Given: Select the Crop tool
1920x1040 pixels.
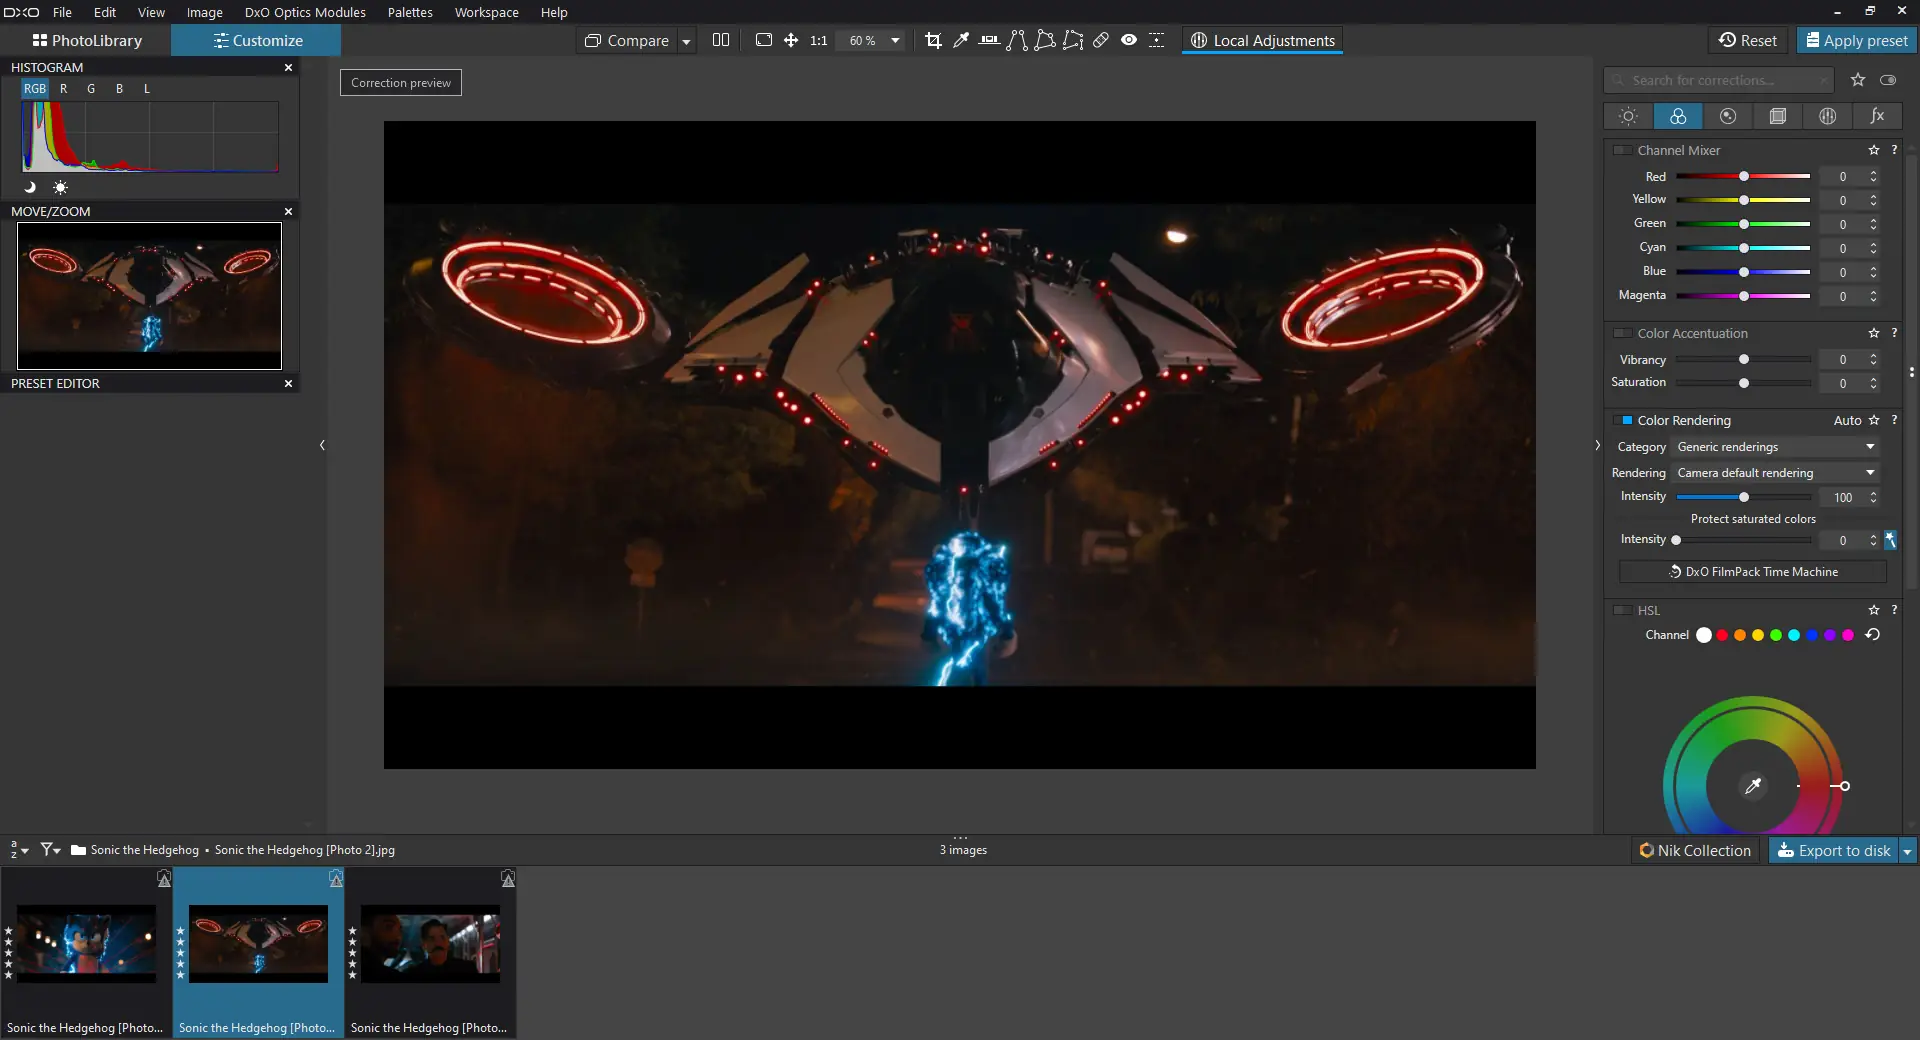Looking at the screenshot, I should (x=933, y=40).
